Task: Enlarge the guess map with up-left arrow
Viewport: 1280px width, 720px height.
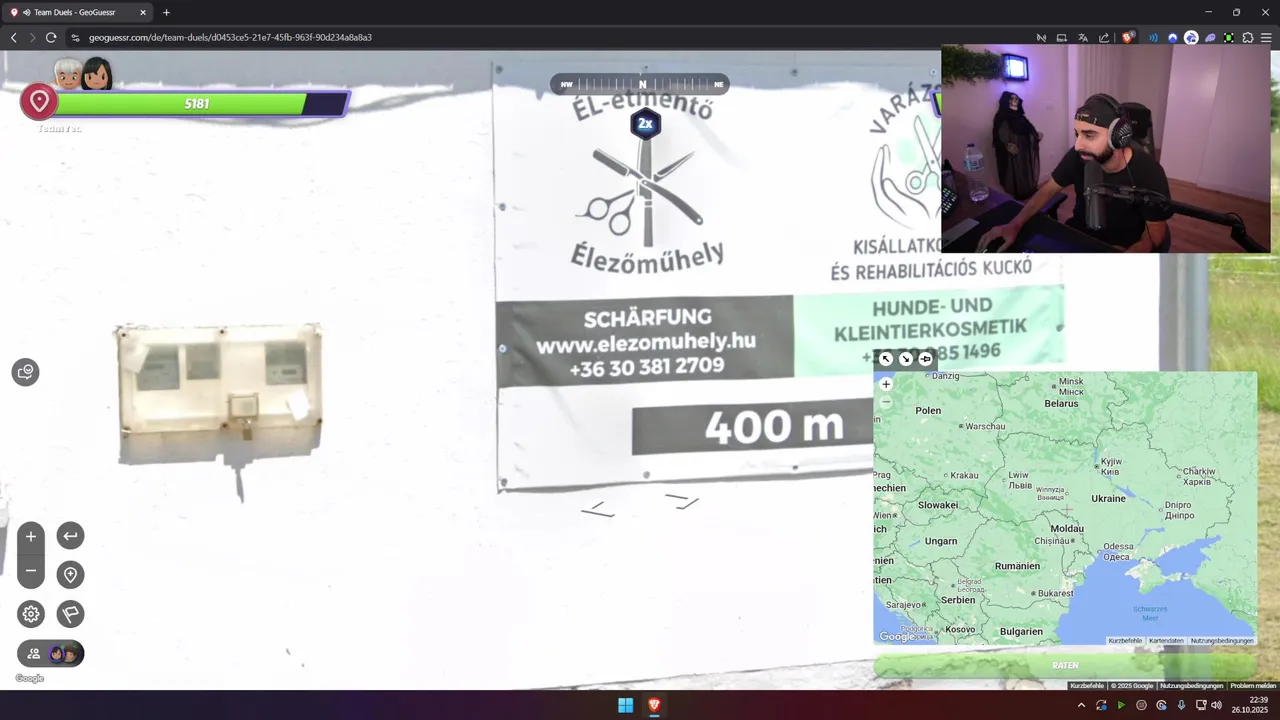Action: click(x=886, y=359)
